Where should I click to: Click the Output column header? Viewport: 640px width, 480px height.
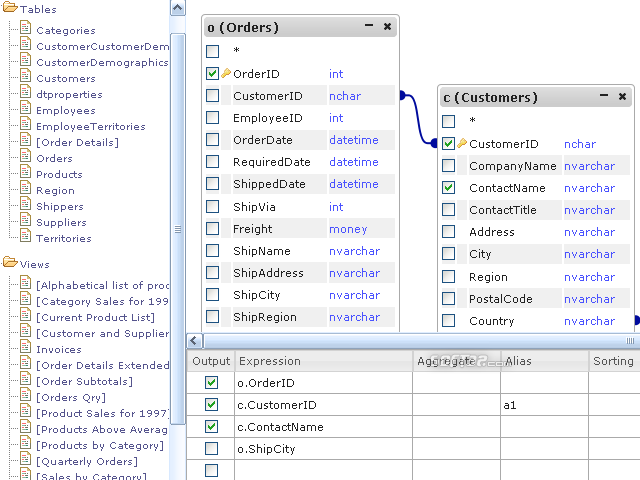211,361
